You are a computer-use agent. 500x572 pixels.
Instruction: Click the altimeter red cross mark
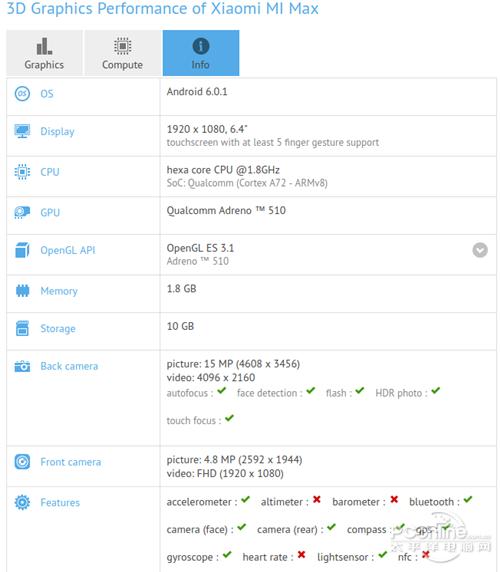pyautogui.click(x=317, y=499)
